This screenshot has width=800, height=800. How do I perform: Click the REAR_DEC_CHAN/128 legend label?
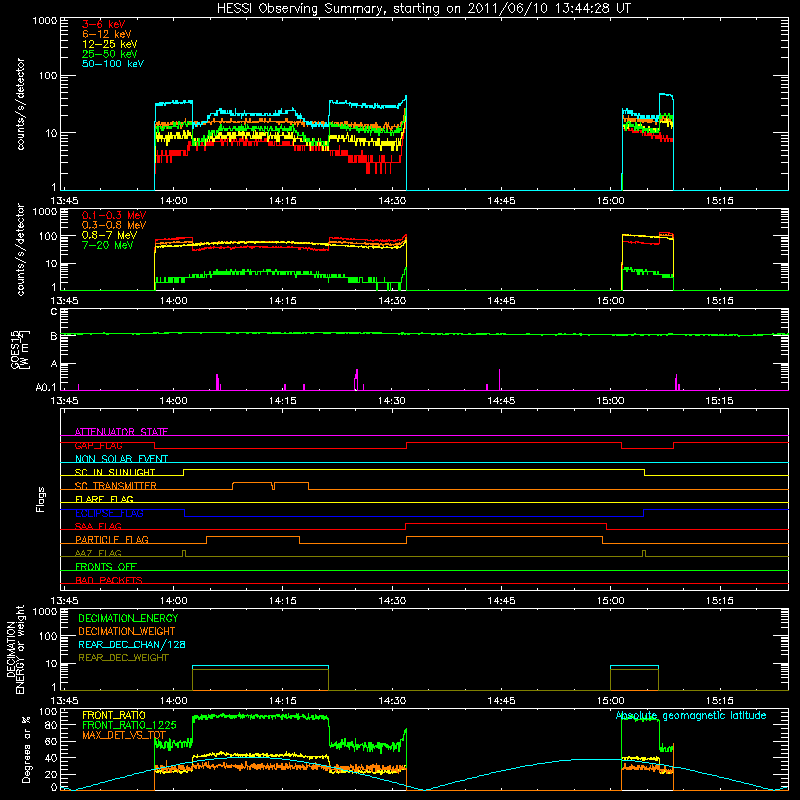(x=132, y=644)
